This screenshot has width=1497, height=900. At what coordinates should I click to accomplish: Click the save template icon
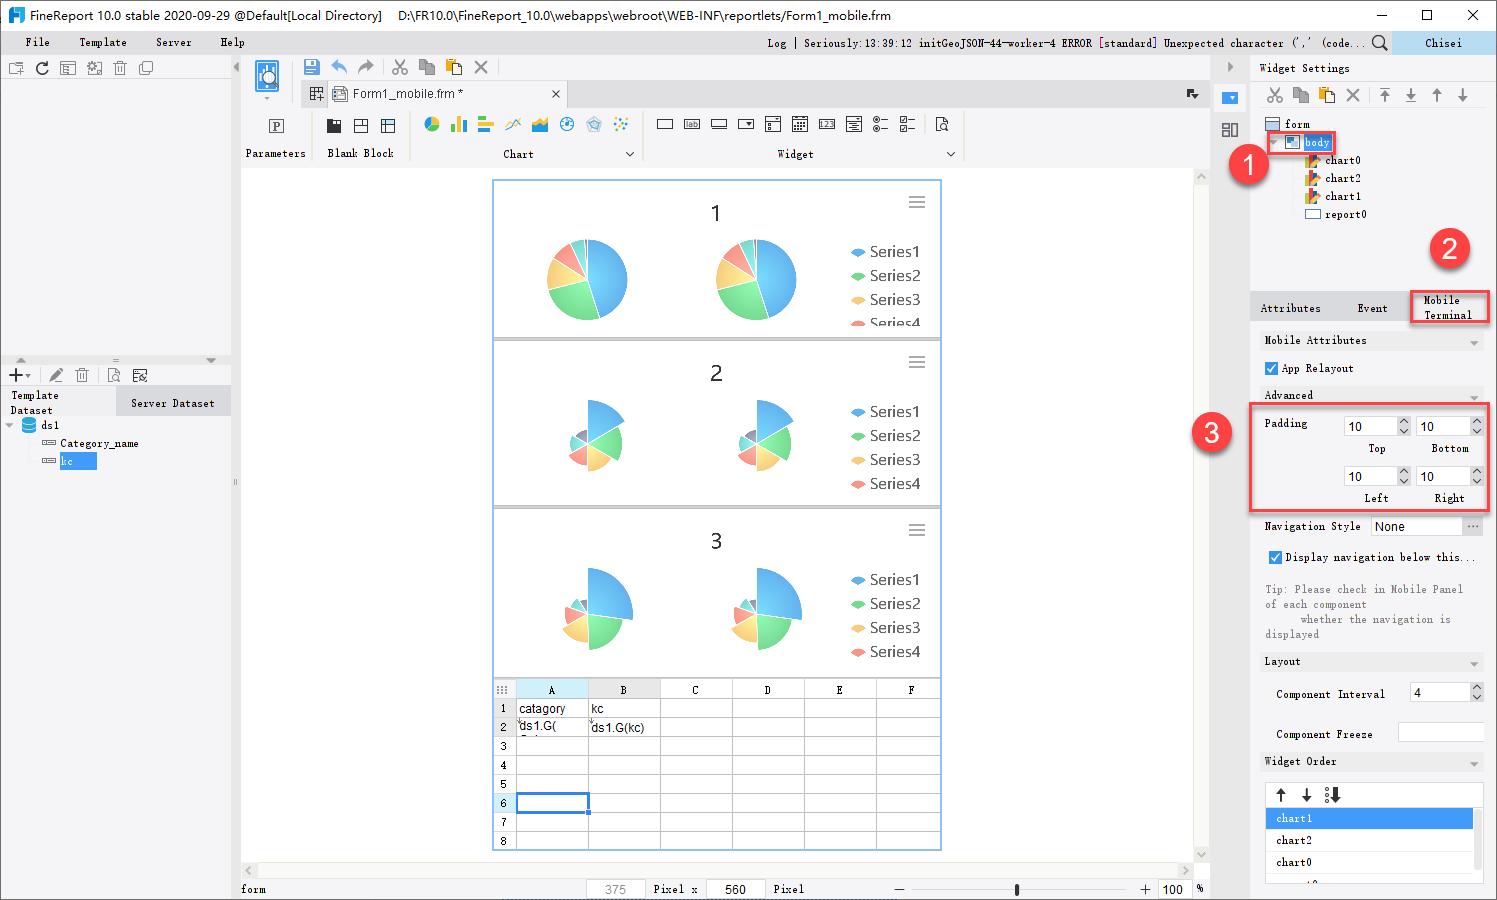coord(312,67)
